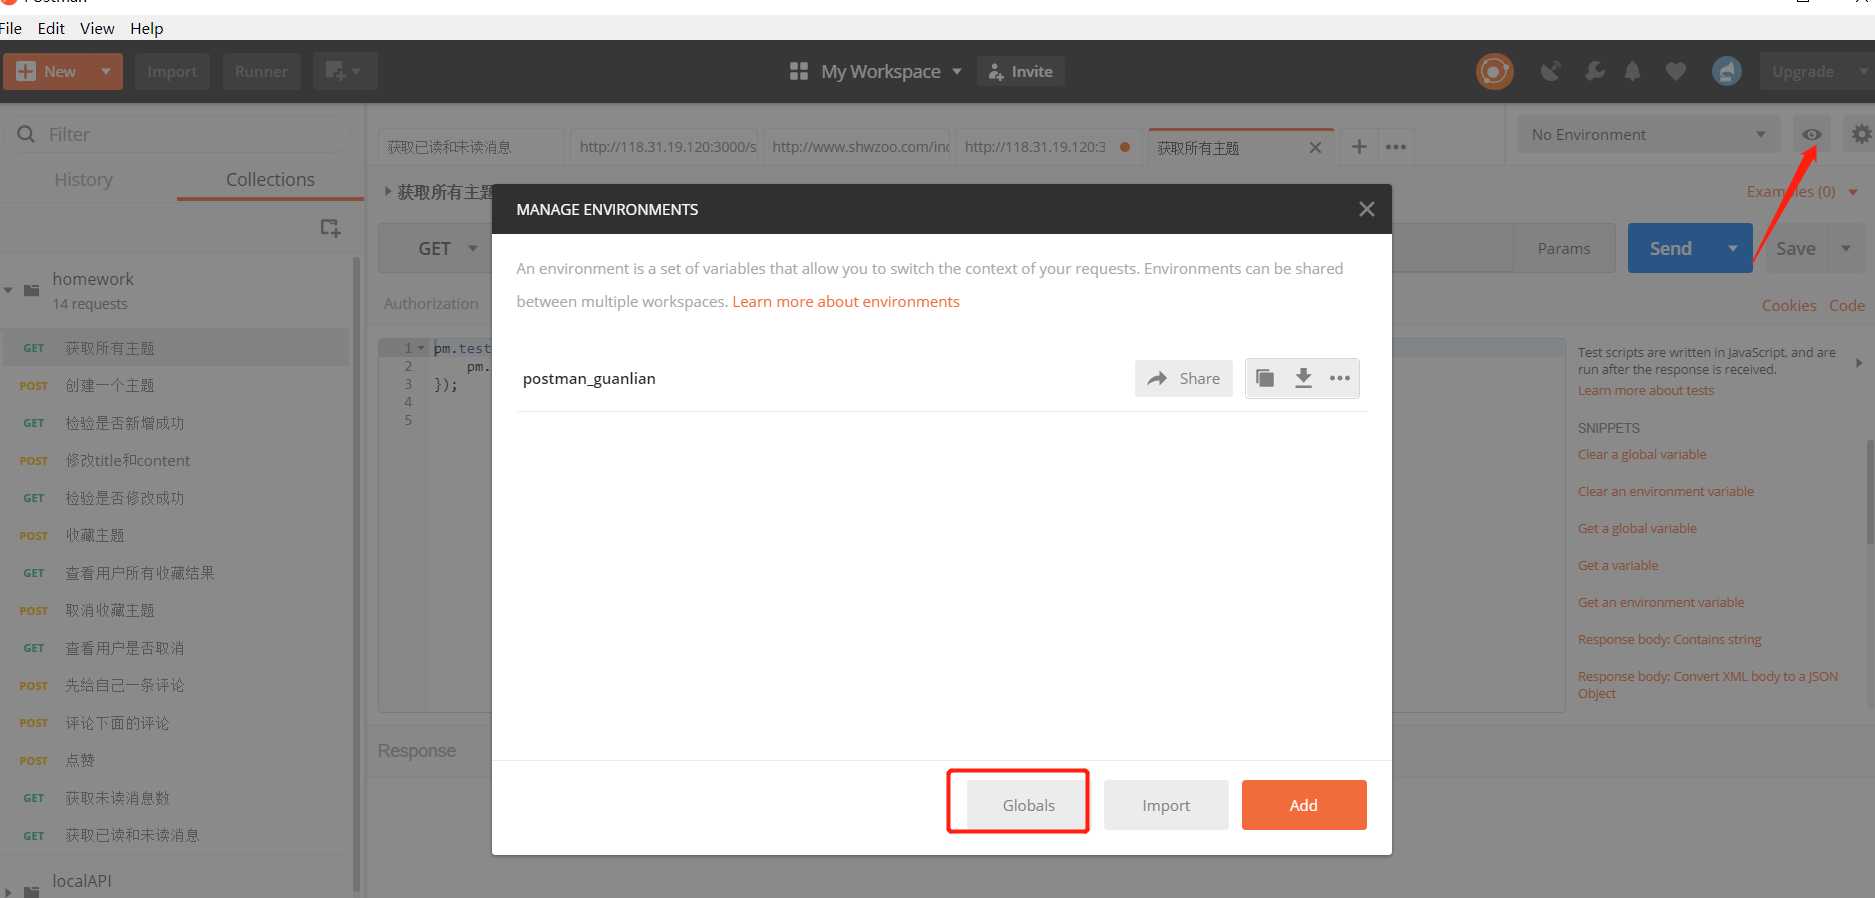This screenshot has height=898, width=1875.
Task: Click the Import button in the dialog
Action: tap(1166, 805)
